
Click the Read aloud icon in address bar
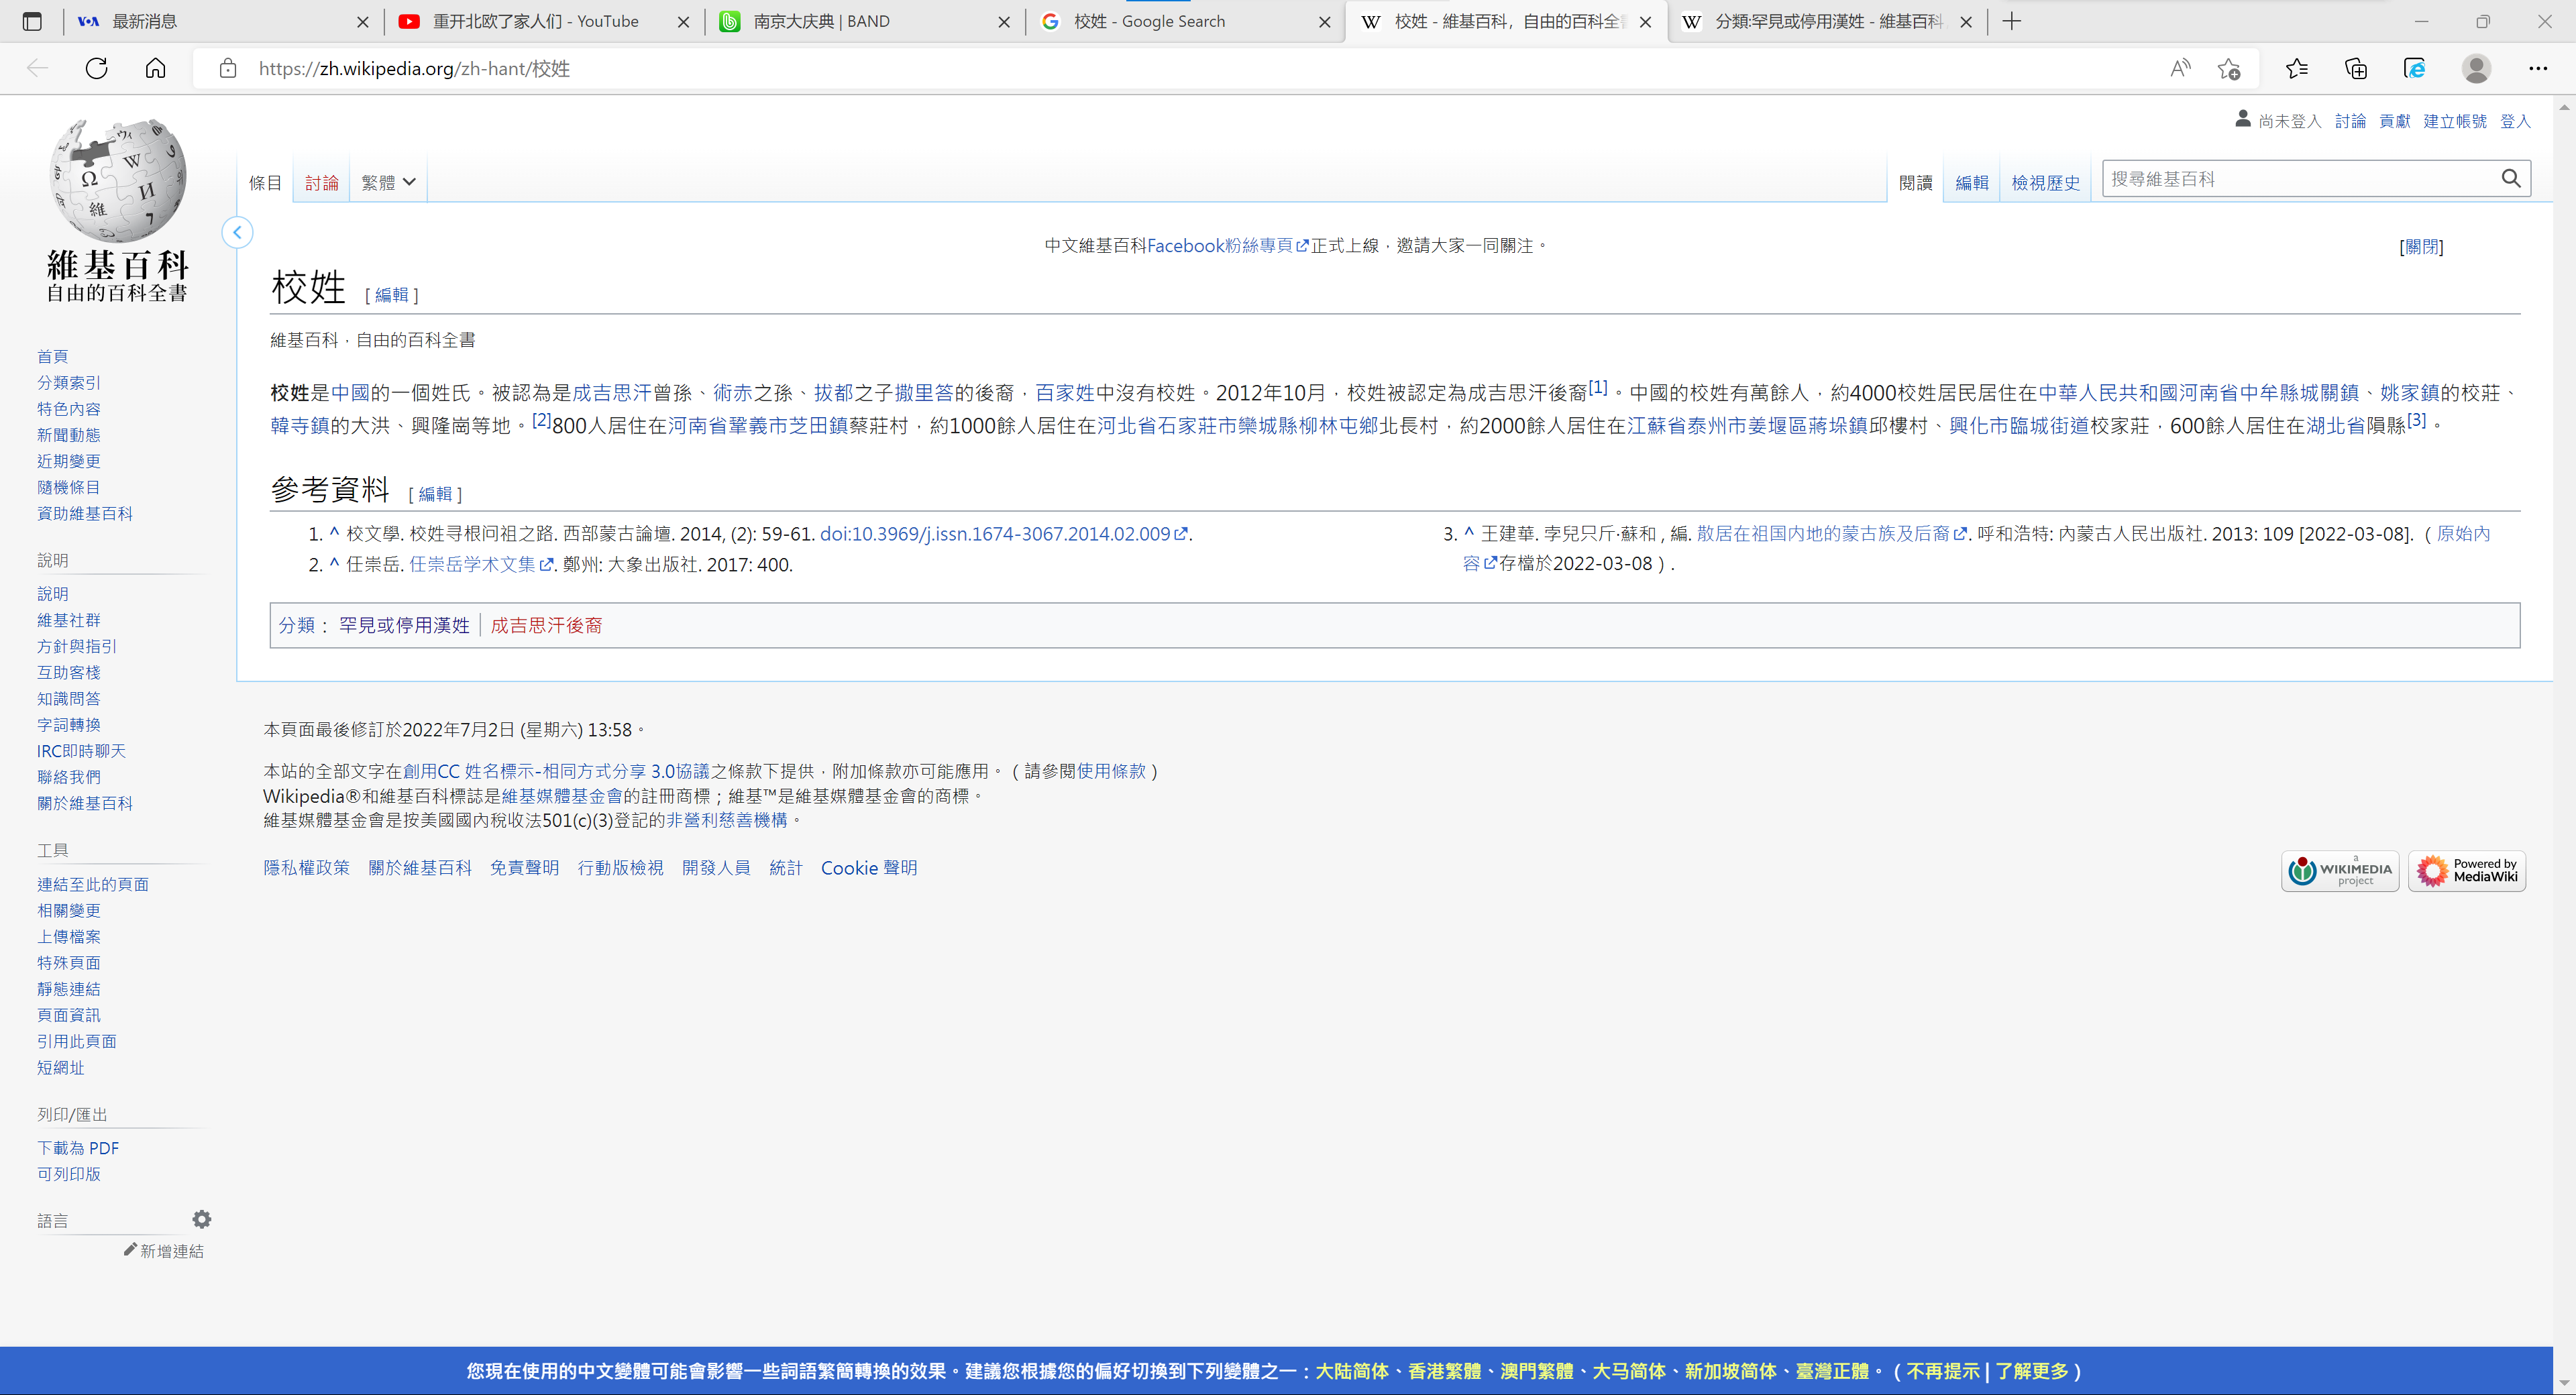pyautogui.click(x=2180, y=68)
